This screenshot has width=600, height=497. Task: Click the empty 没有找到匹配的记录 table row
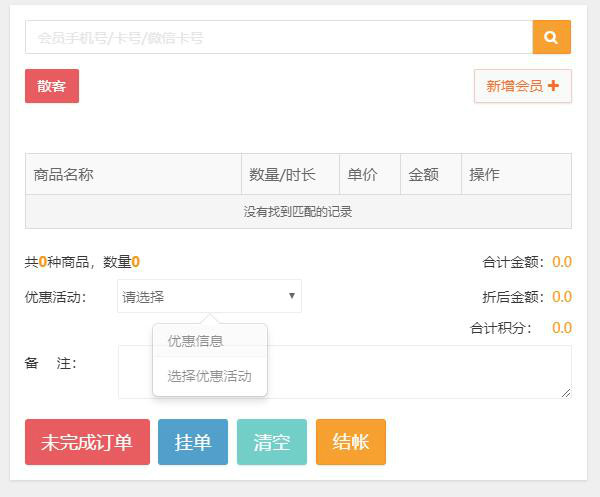(298, 212)
